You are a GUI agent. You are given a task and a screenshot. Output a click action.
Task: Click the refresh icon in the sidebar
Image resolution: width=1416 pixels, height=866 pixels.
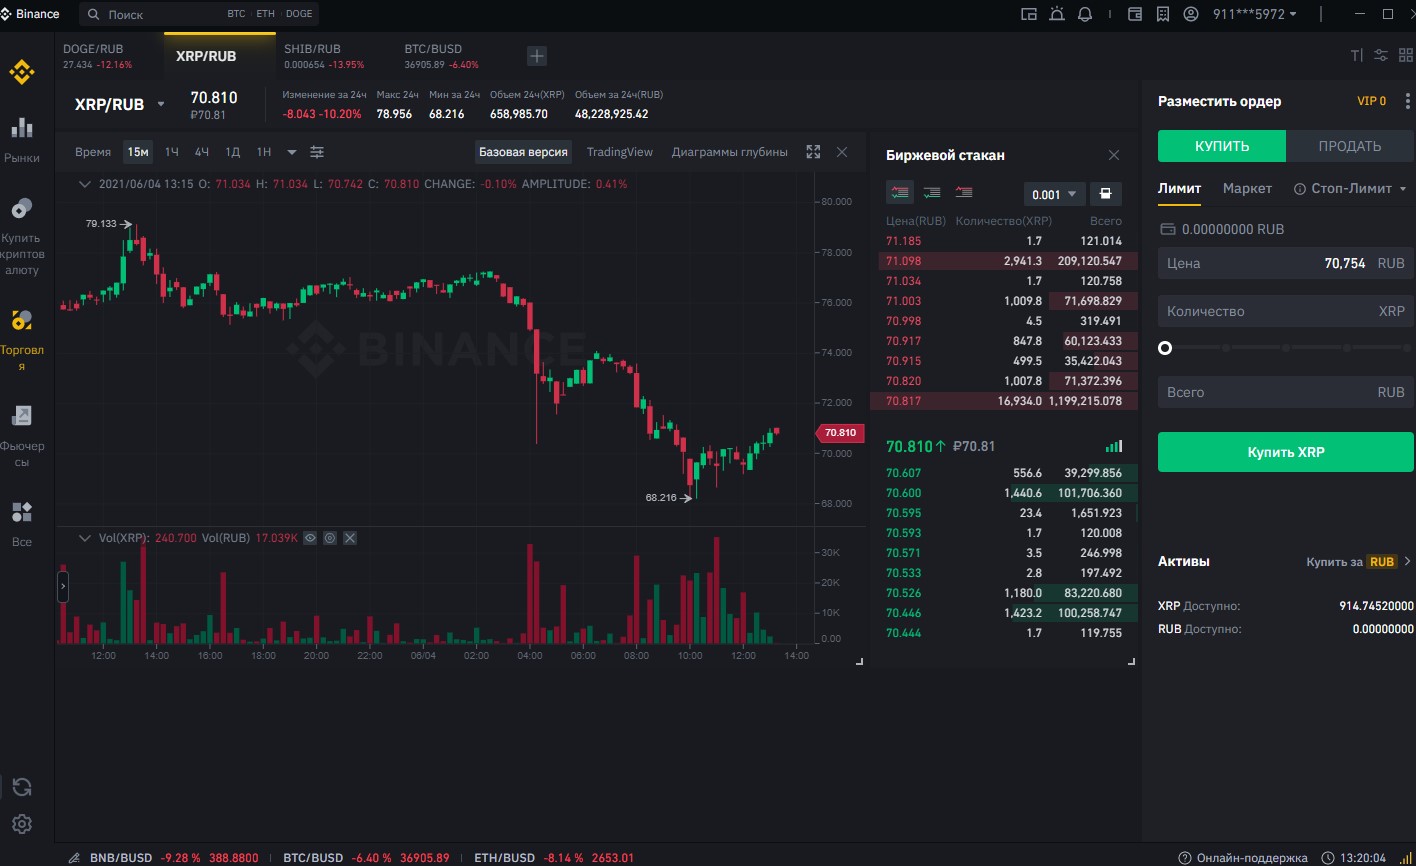[x=22, y=787]
